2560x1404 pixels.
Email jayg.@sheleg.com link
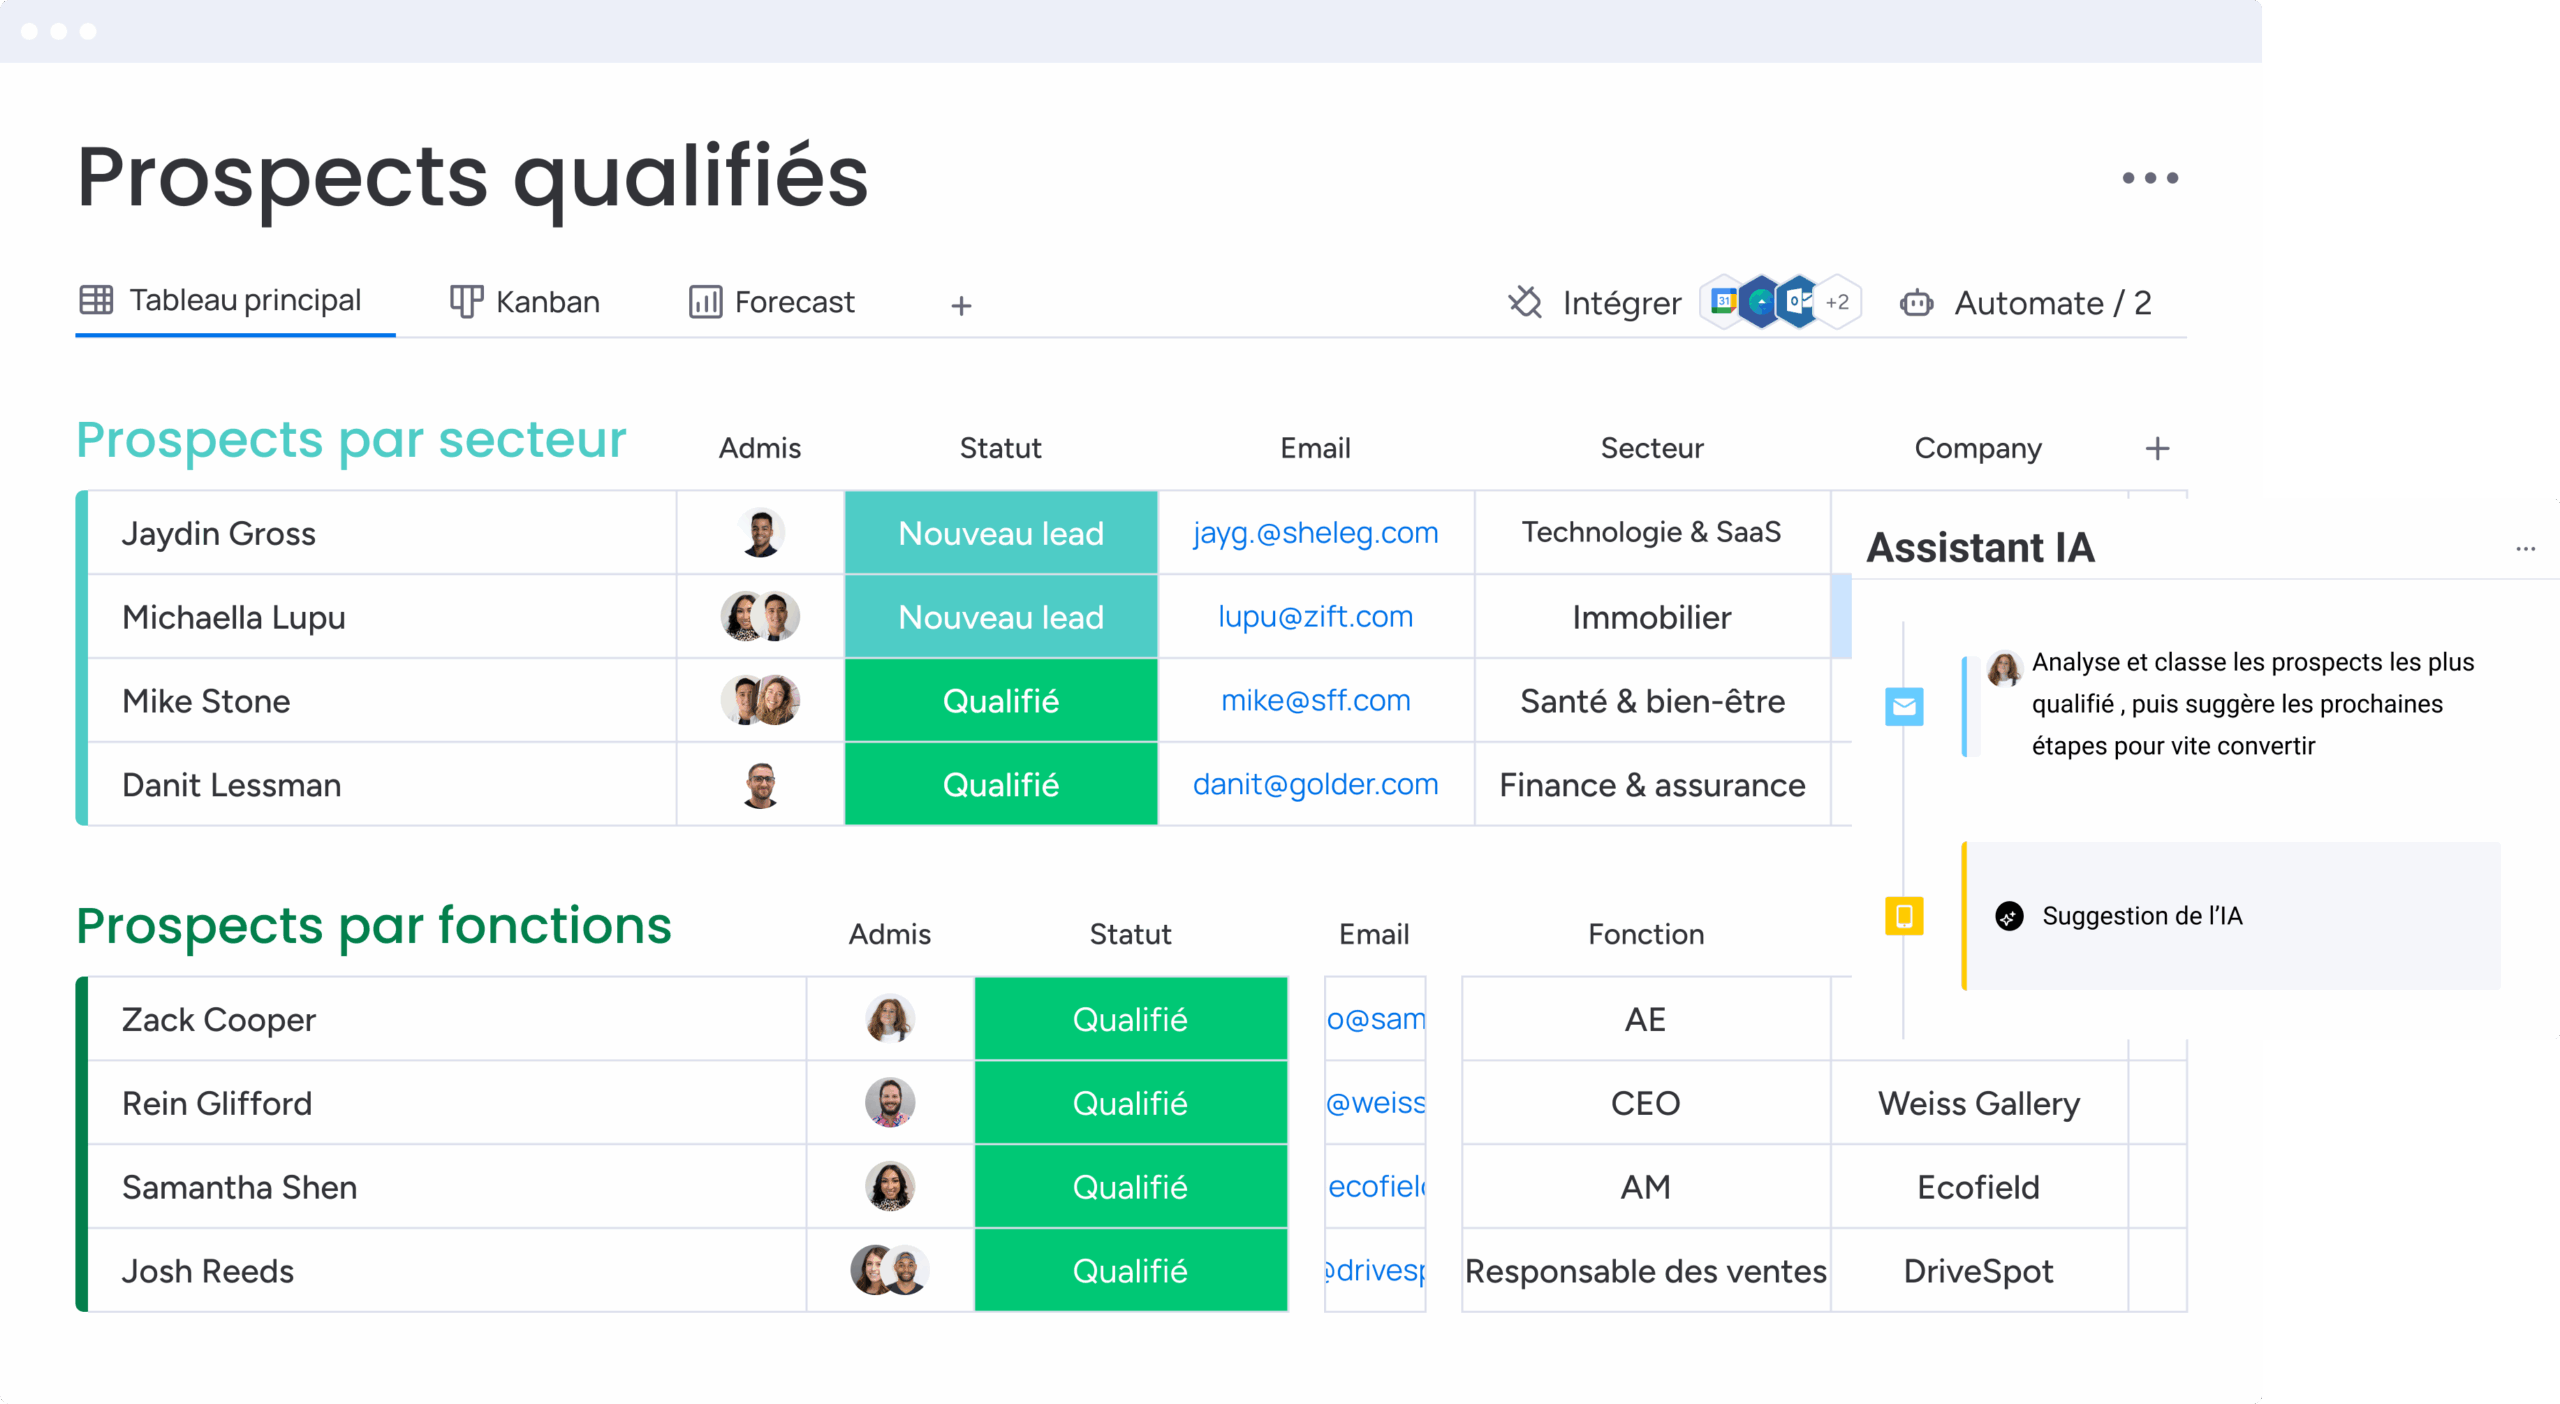click(x=1315, y=532)
